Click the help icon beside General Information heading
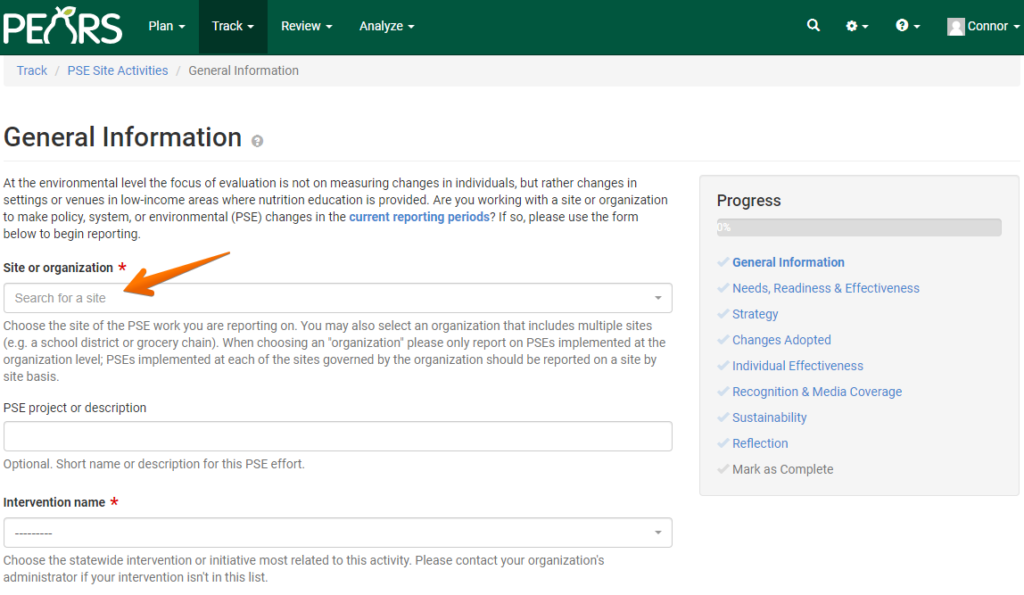This screenshot has height=595, width=1024. 257,141
